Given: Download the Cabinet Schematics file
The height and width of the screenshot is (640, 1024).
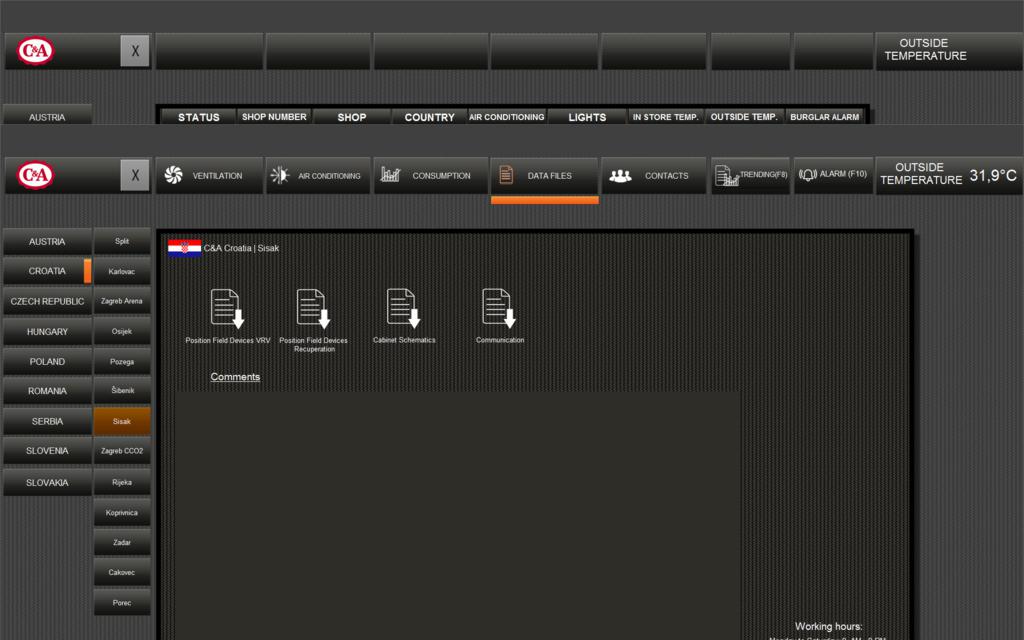Looking at the screenshot, I should click(403, 308).
